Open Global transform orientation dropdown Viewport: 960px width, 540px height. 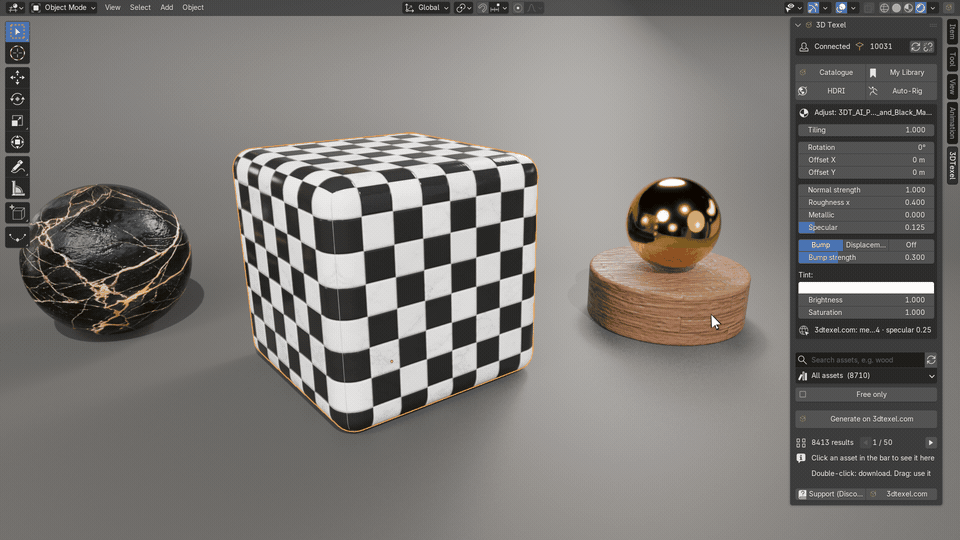[426, 8]
